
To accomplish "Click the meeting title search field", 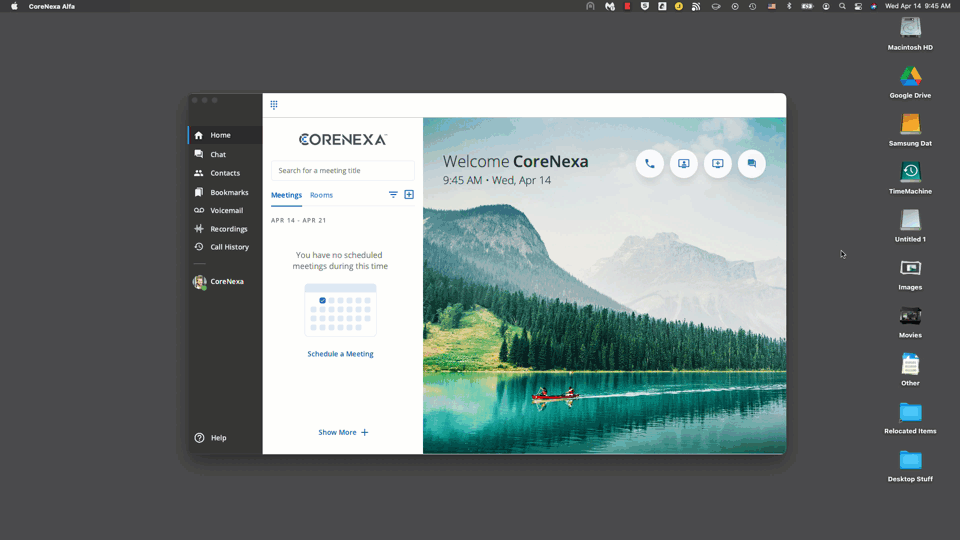I will (x=343, y=170).
